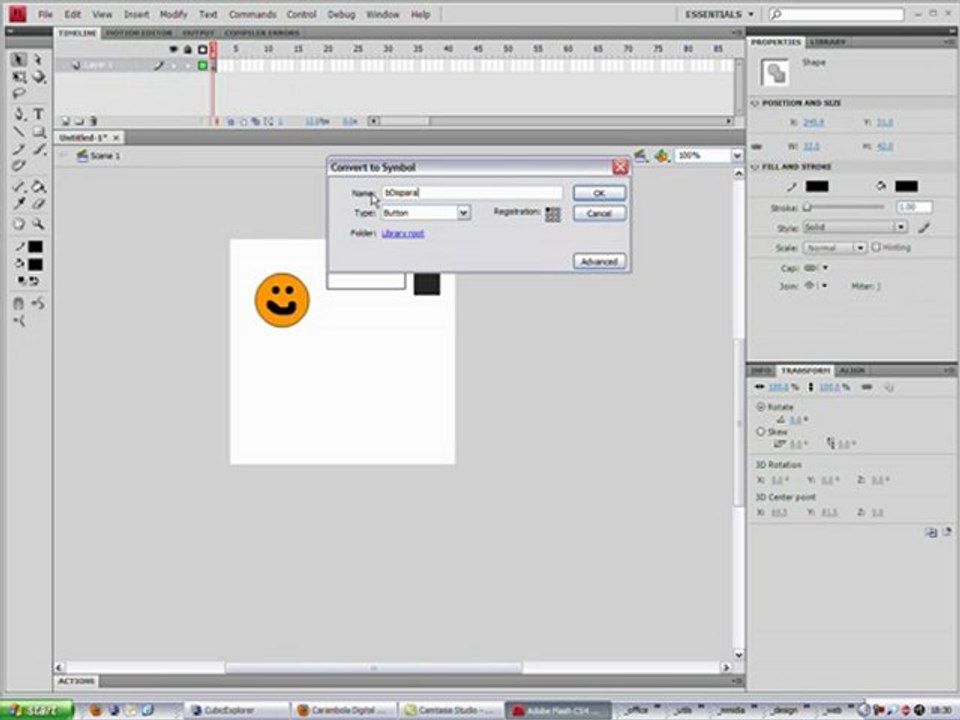The image size is (960, 720).
Task: Select the Text tool
Action: point(39,114)
